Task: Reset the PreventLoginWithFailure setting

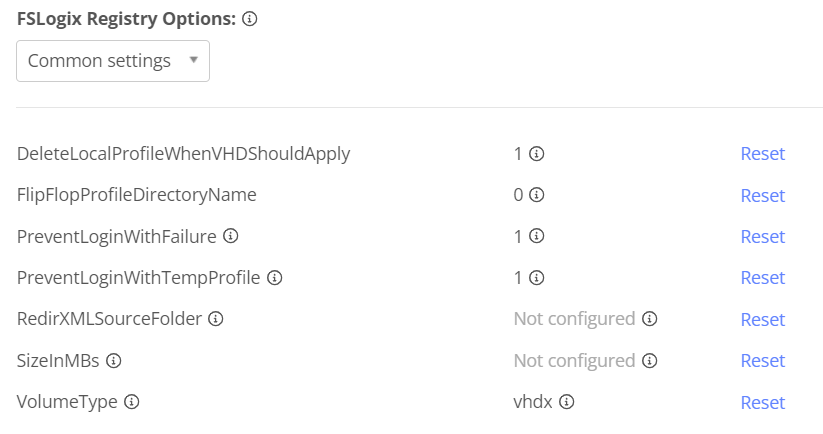Action: pyautogui.click(x=762, y=237)
